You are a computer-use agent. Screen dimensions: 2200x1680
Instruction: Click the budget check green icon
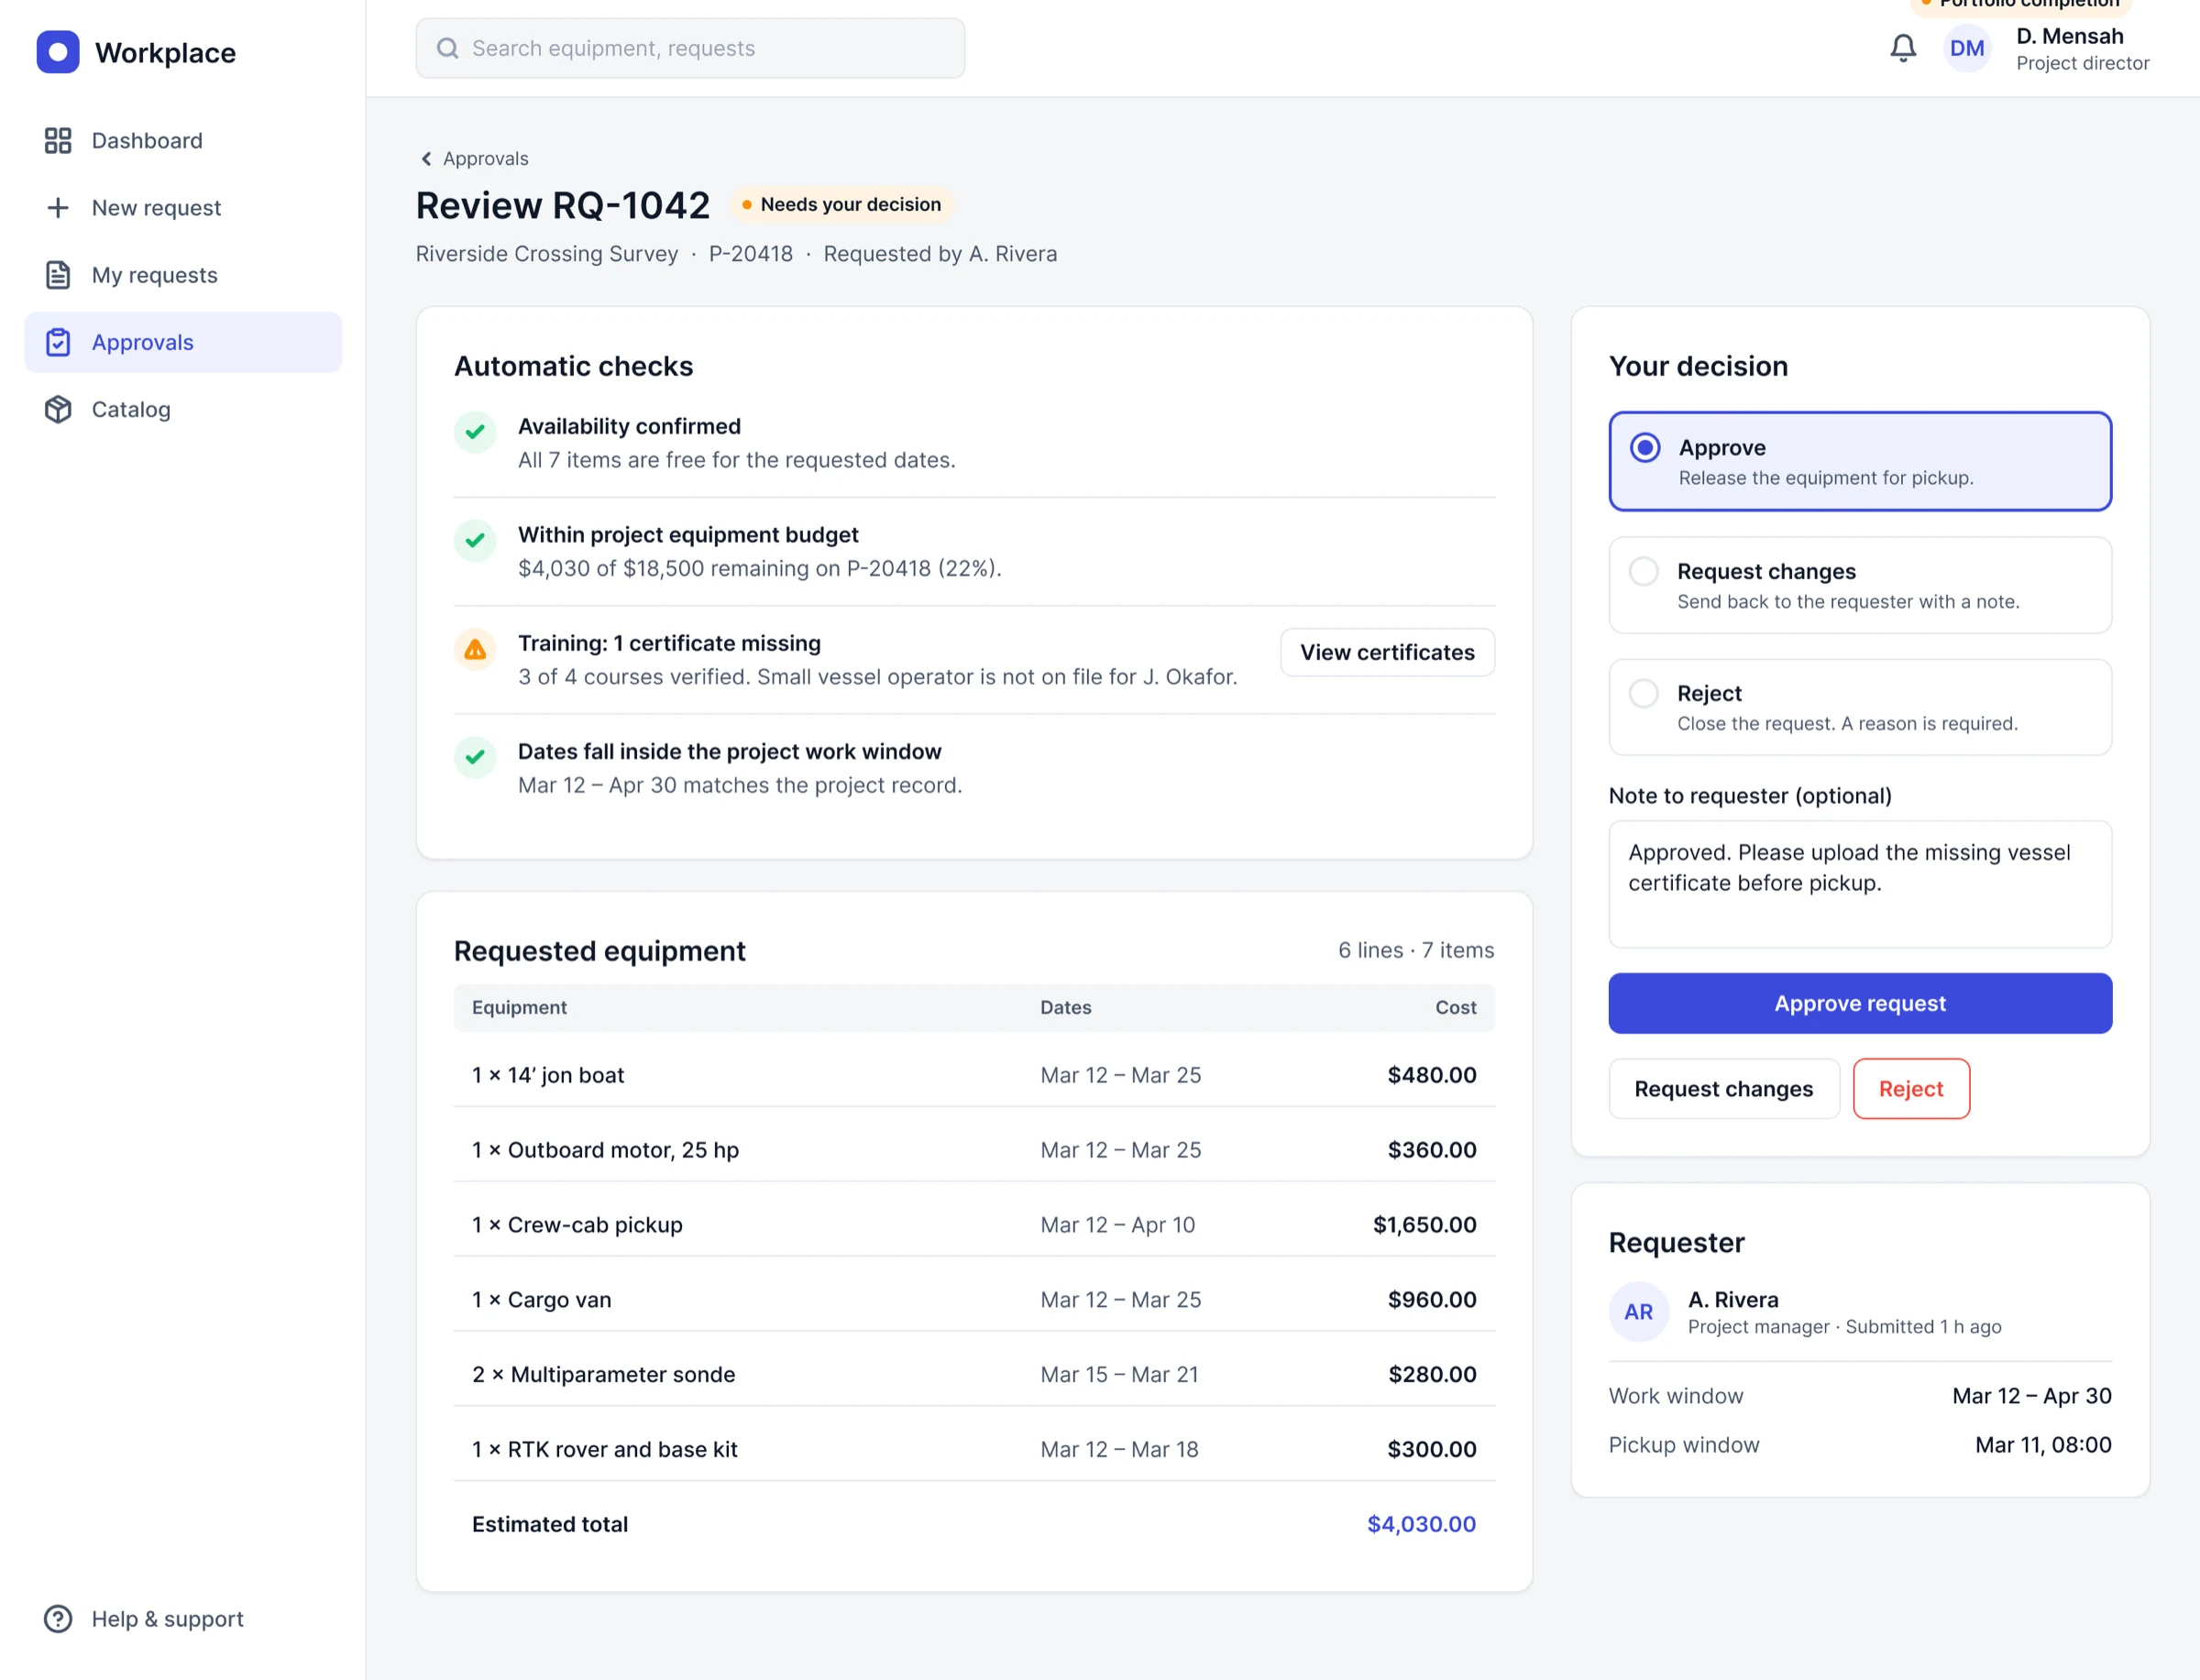click(x=475, y=541)
